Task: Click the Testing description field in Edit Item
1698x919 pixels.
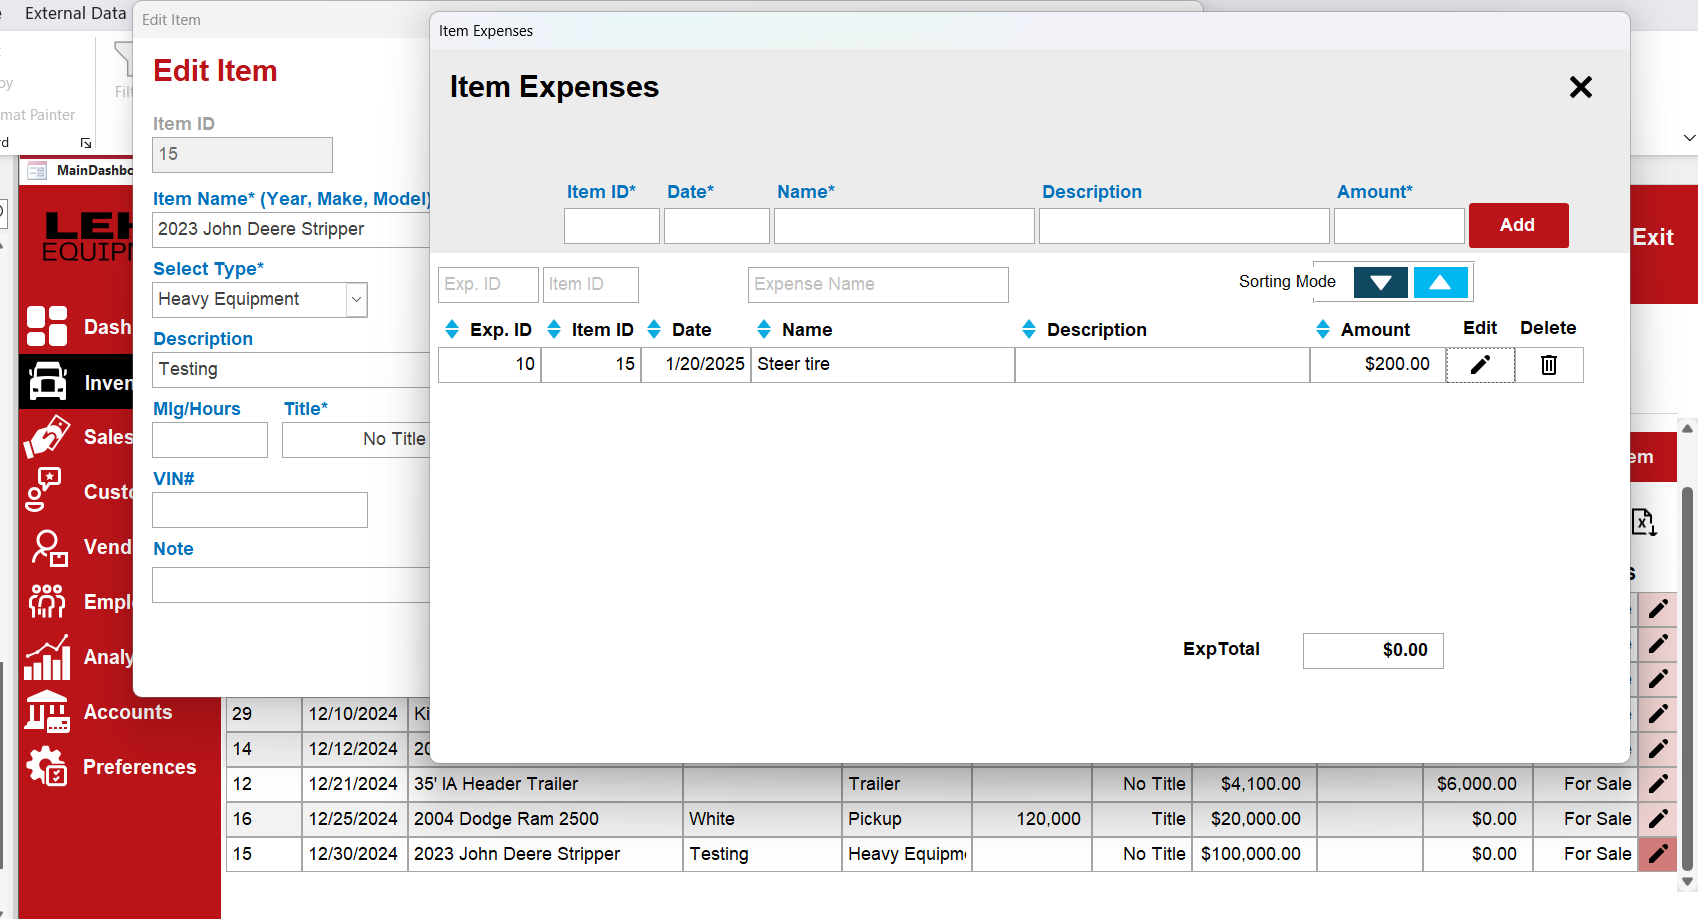Action: (x=291, y=370)
